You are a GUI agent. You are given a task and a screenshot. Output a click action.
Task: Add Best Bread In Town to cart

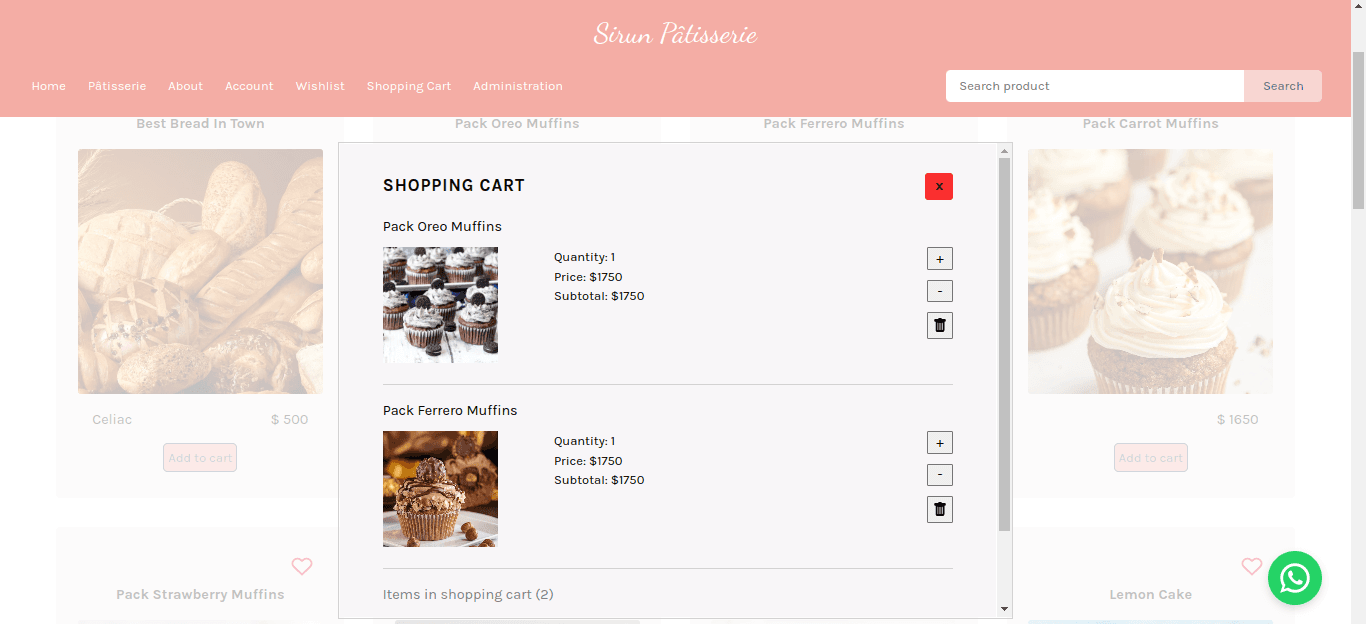point(200,458)
